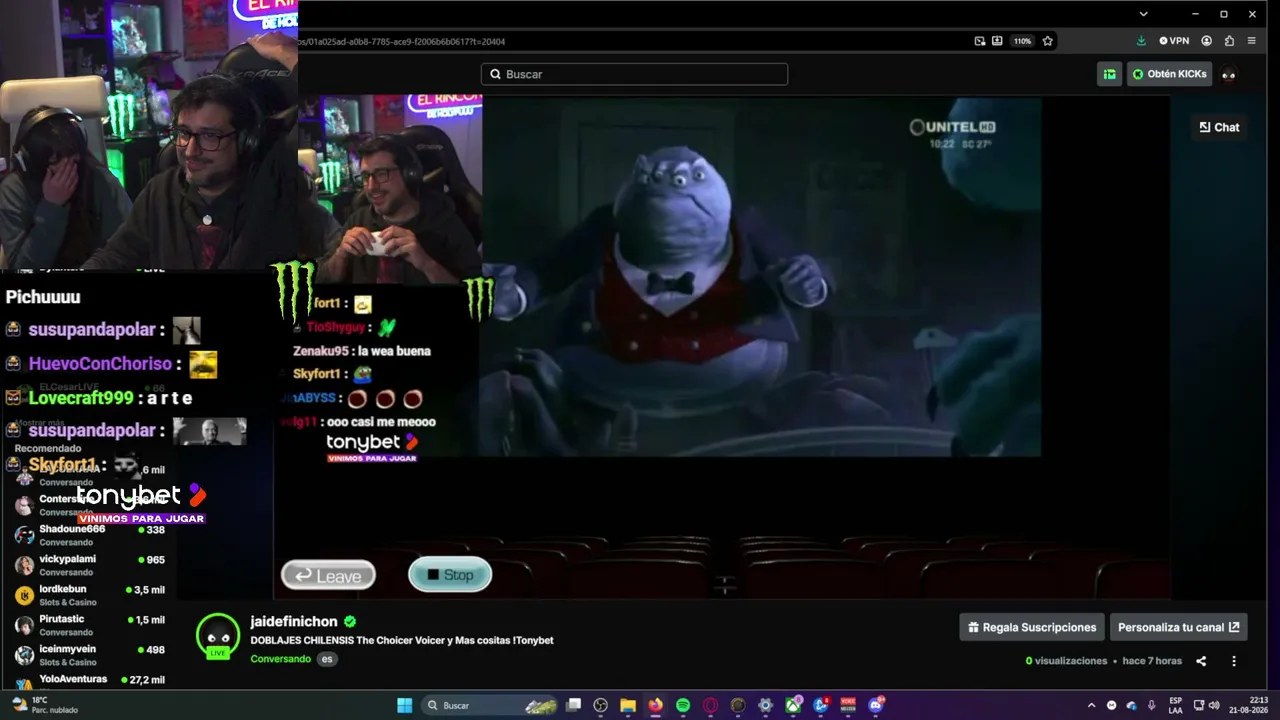
Task: Open recommended channel lordkebun
Action: point(90,595)
